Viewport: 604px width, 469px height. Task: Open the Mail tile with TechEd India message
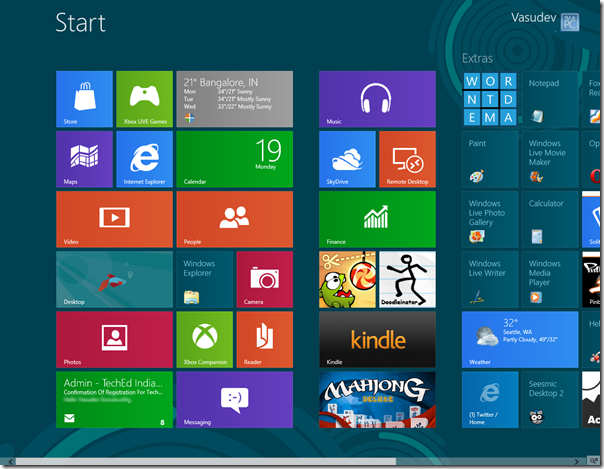[114, 400]
